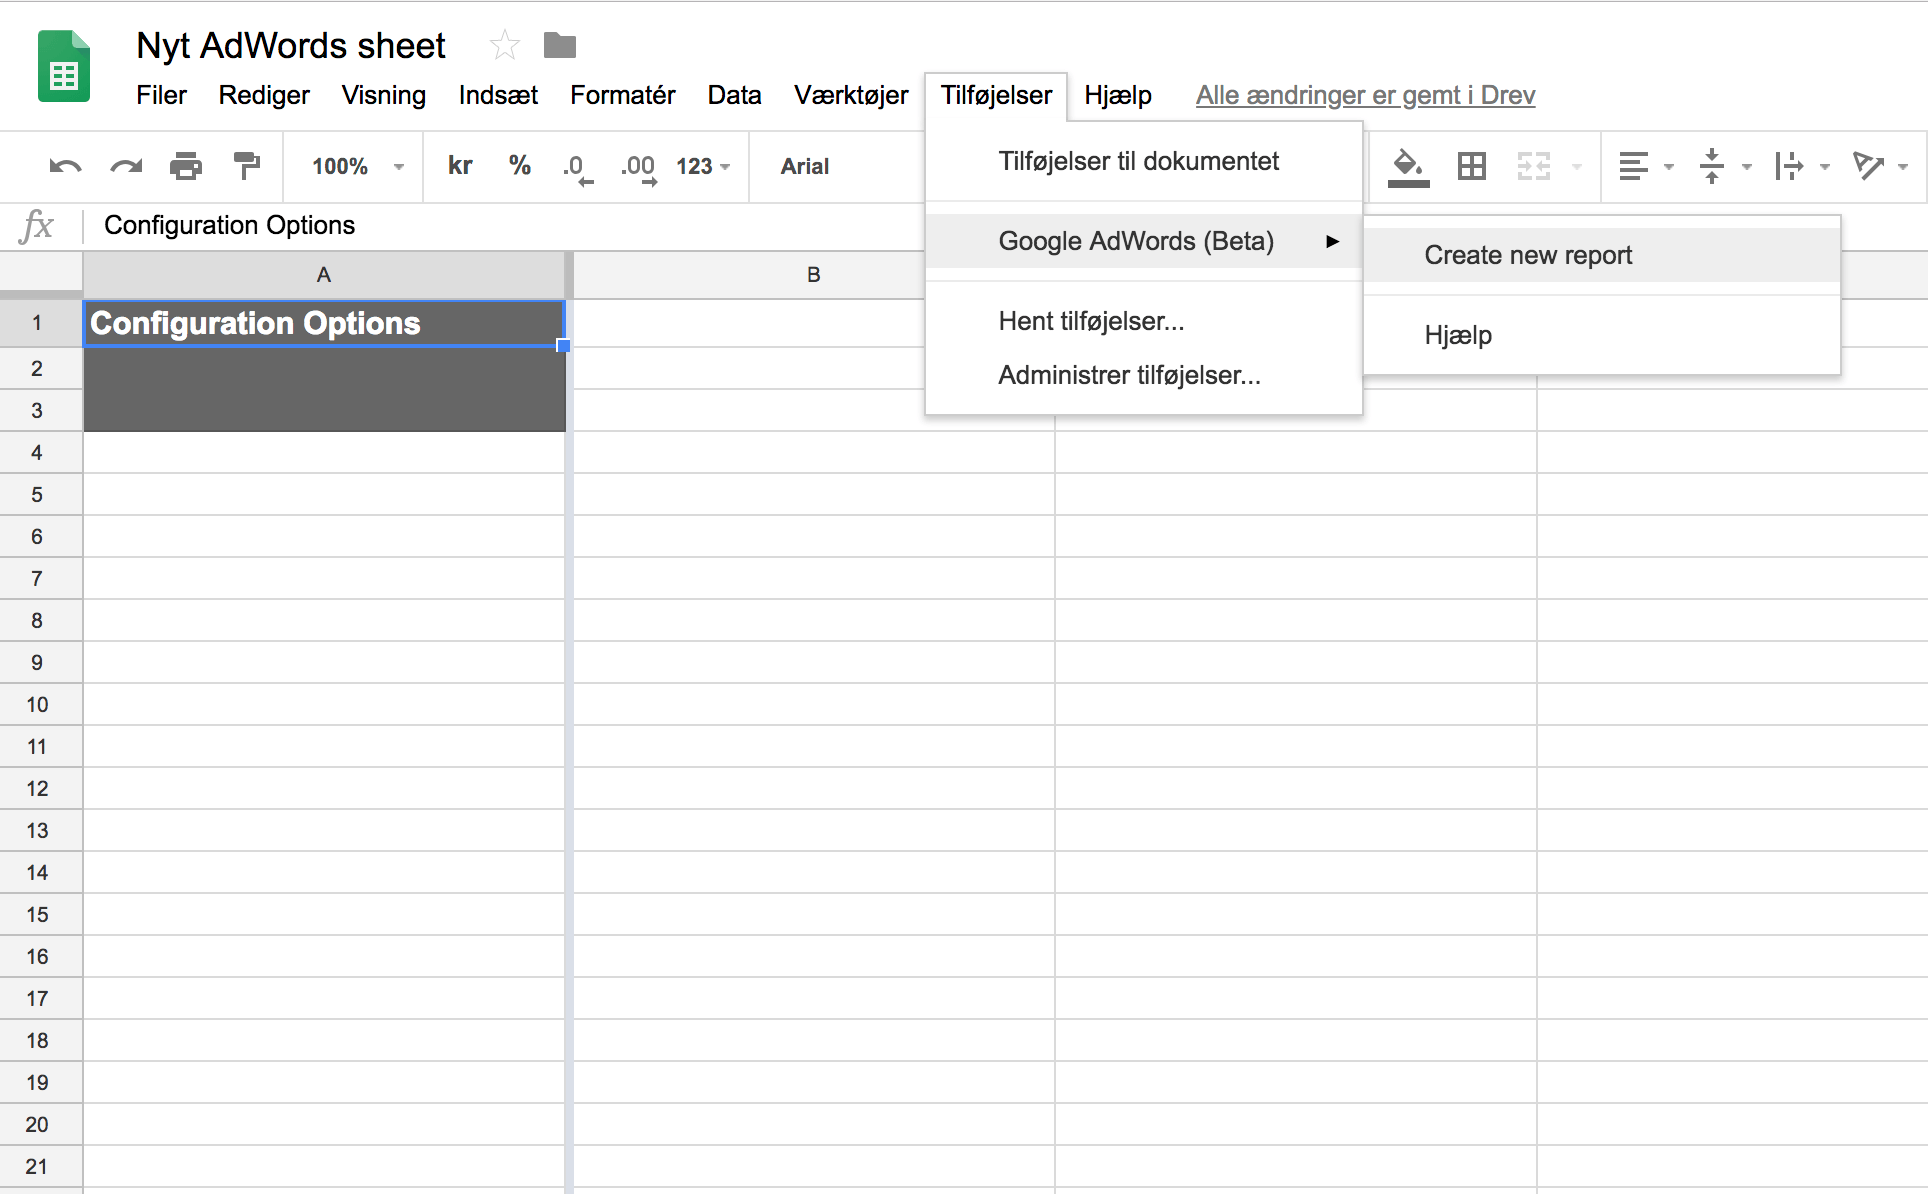Image resolution: width=1928 pixels, height=1194 pixels.
Task: Select 'Hent tilføjelser...' entry
Action: click(1144, 321)
